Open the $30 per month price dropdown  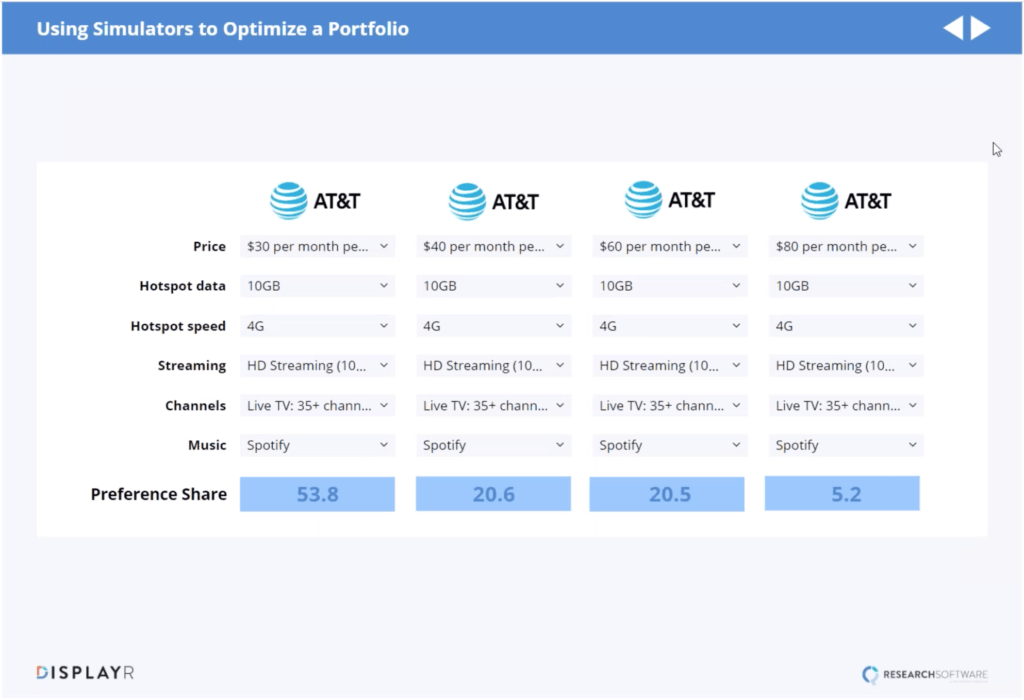click(x=318, y=246)
